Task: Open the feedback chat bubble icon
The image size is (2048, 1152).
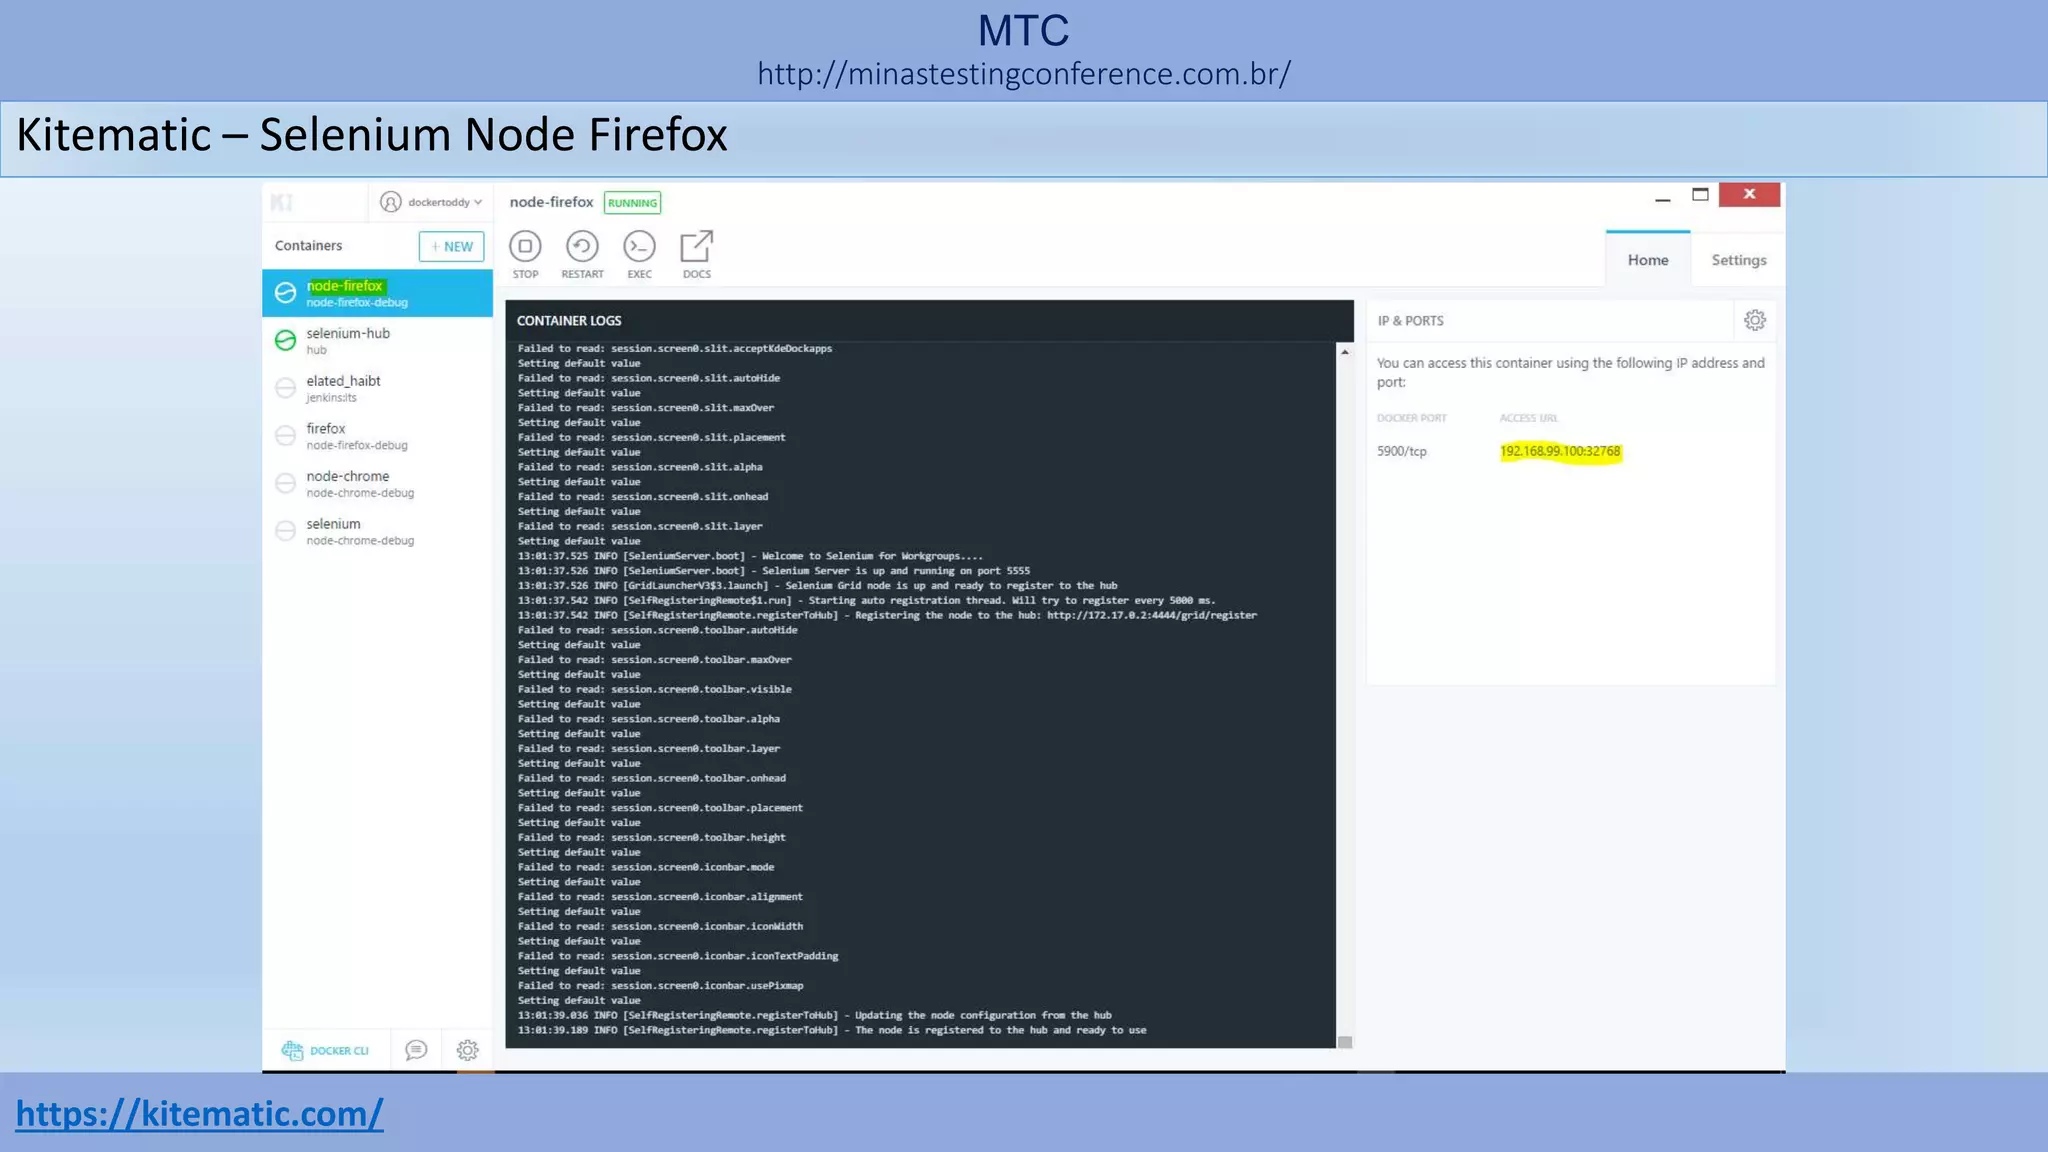Action: click(x=416, y=1050)
